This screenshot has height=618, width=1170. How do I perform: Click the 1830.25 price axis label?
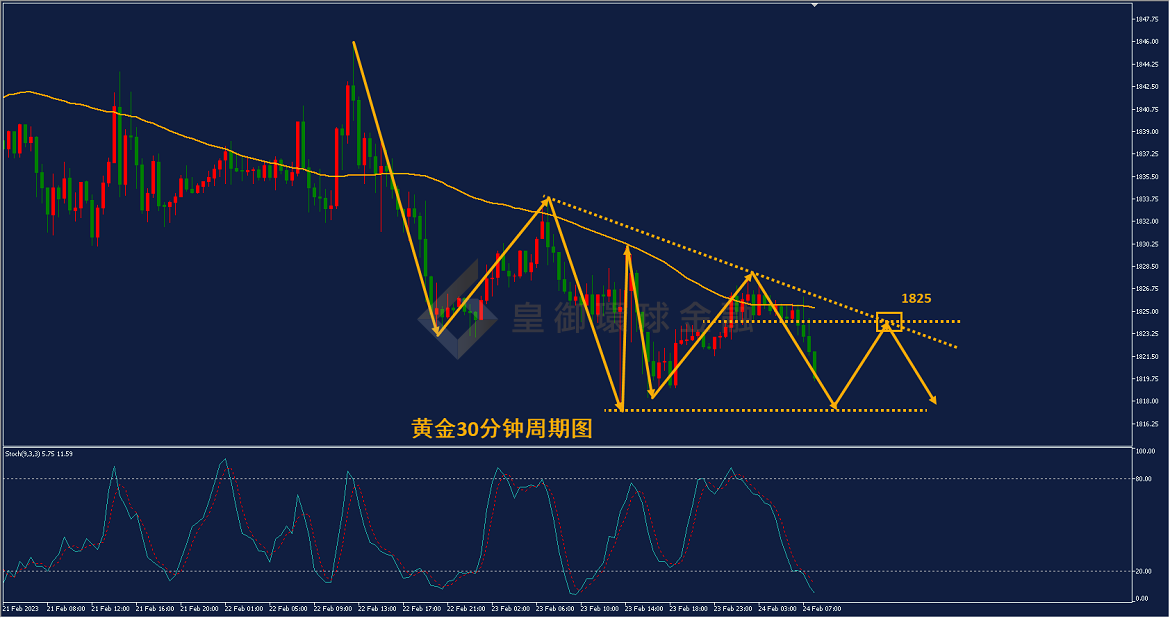coord(1148,244)
